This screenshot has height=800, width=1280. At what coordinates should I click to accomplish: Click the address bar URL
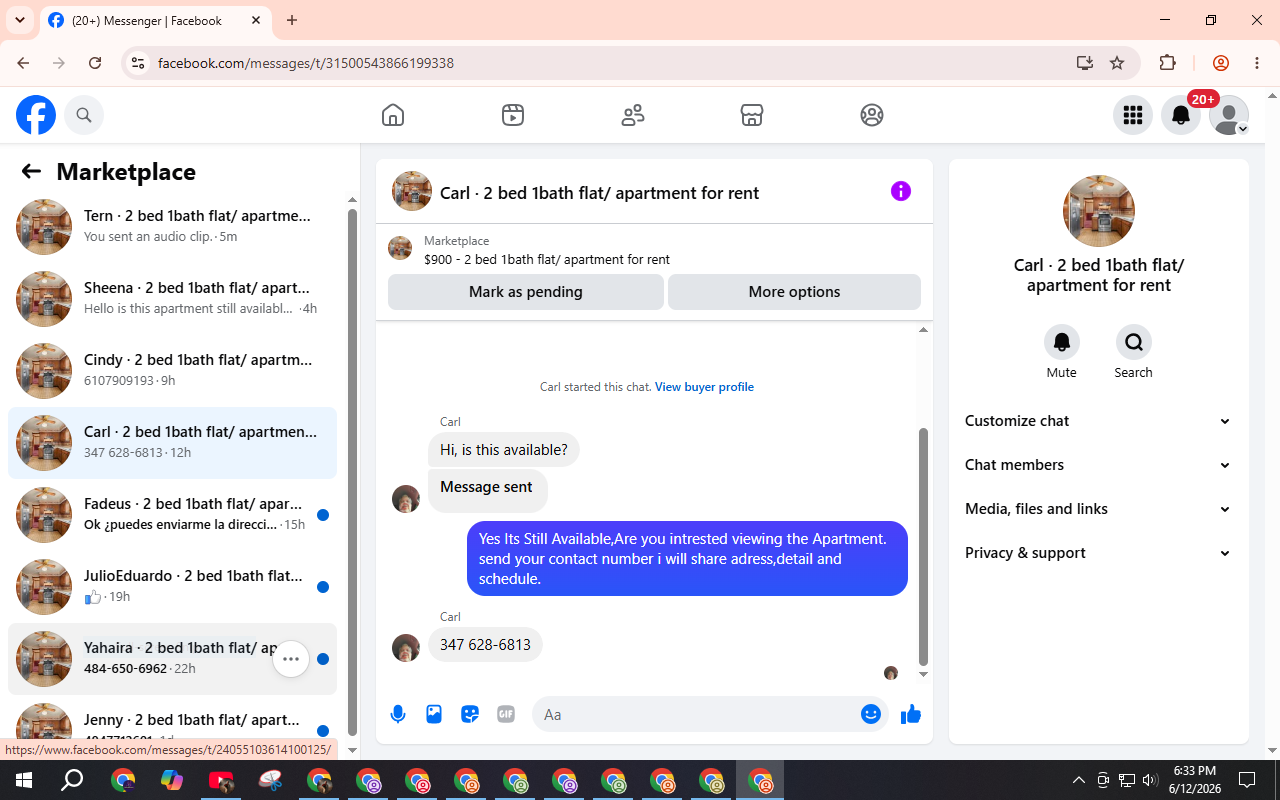coord(306,63)
